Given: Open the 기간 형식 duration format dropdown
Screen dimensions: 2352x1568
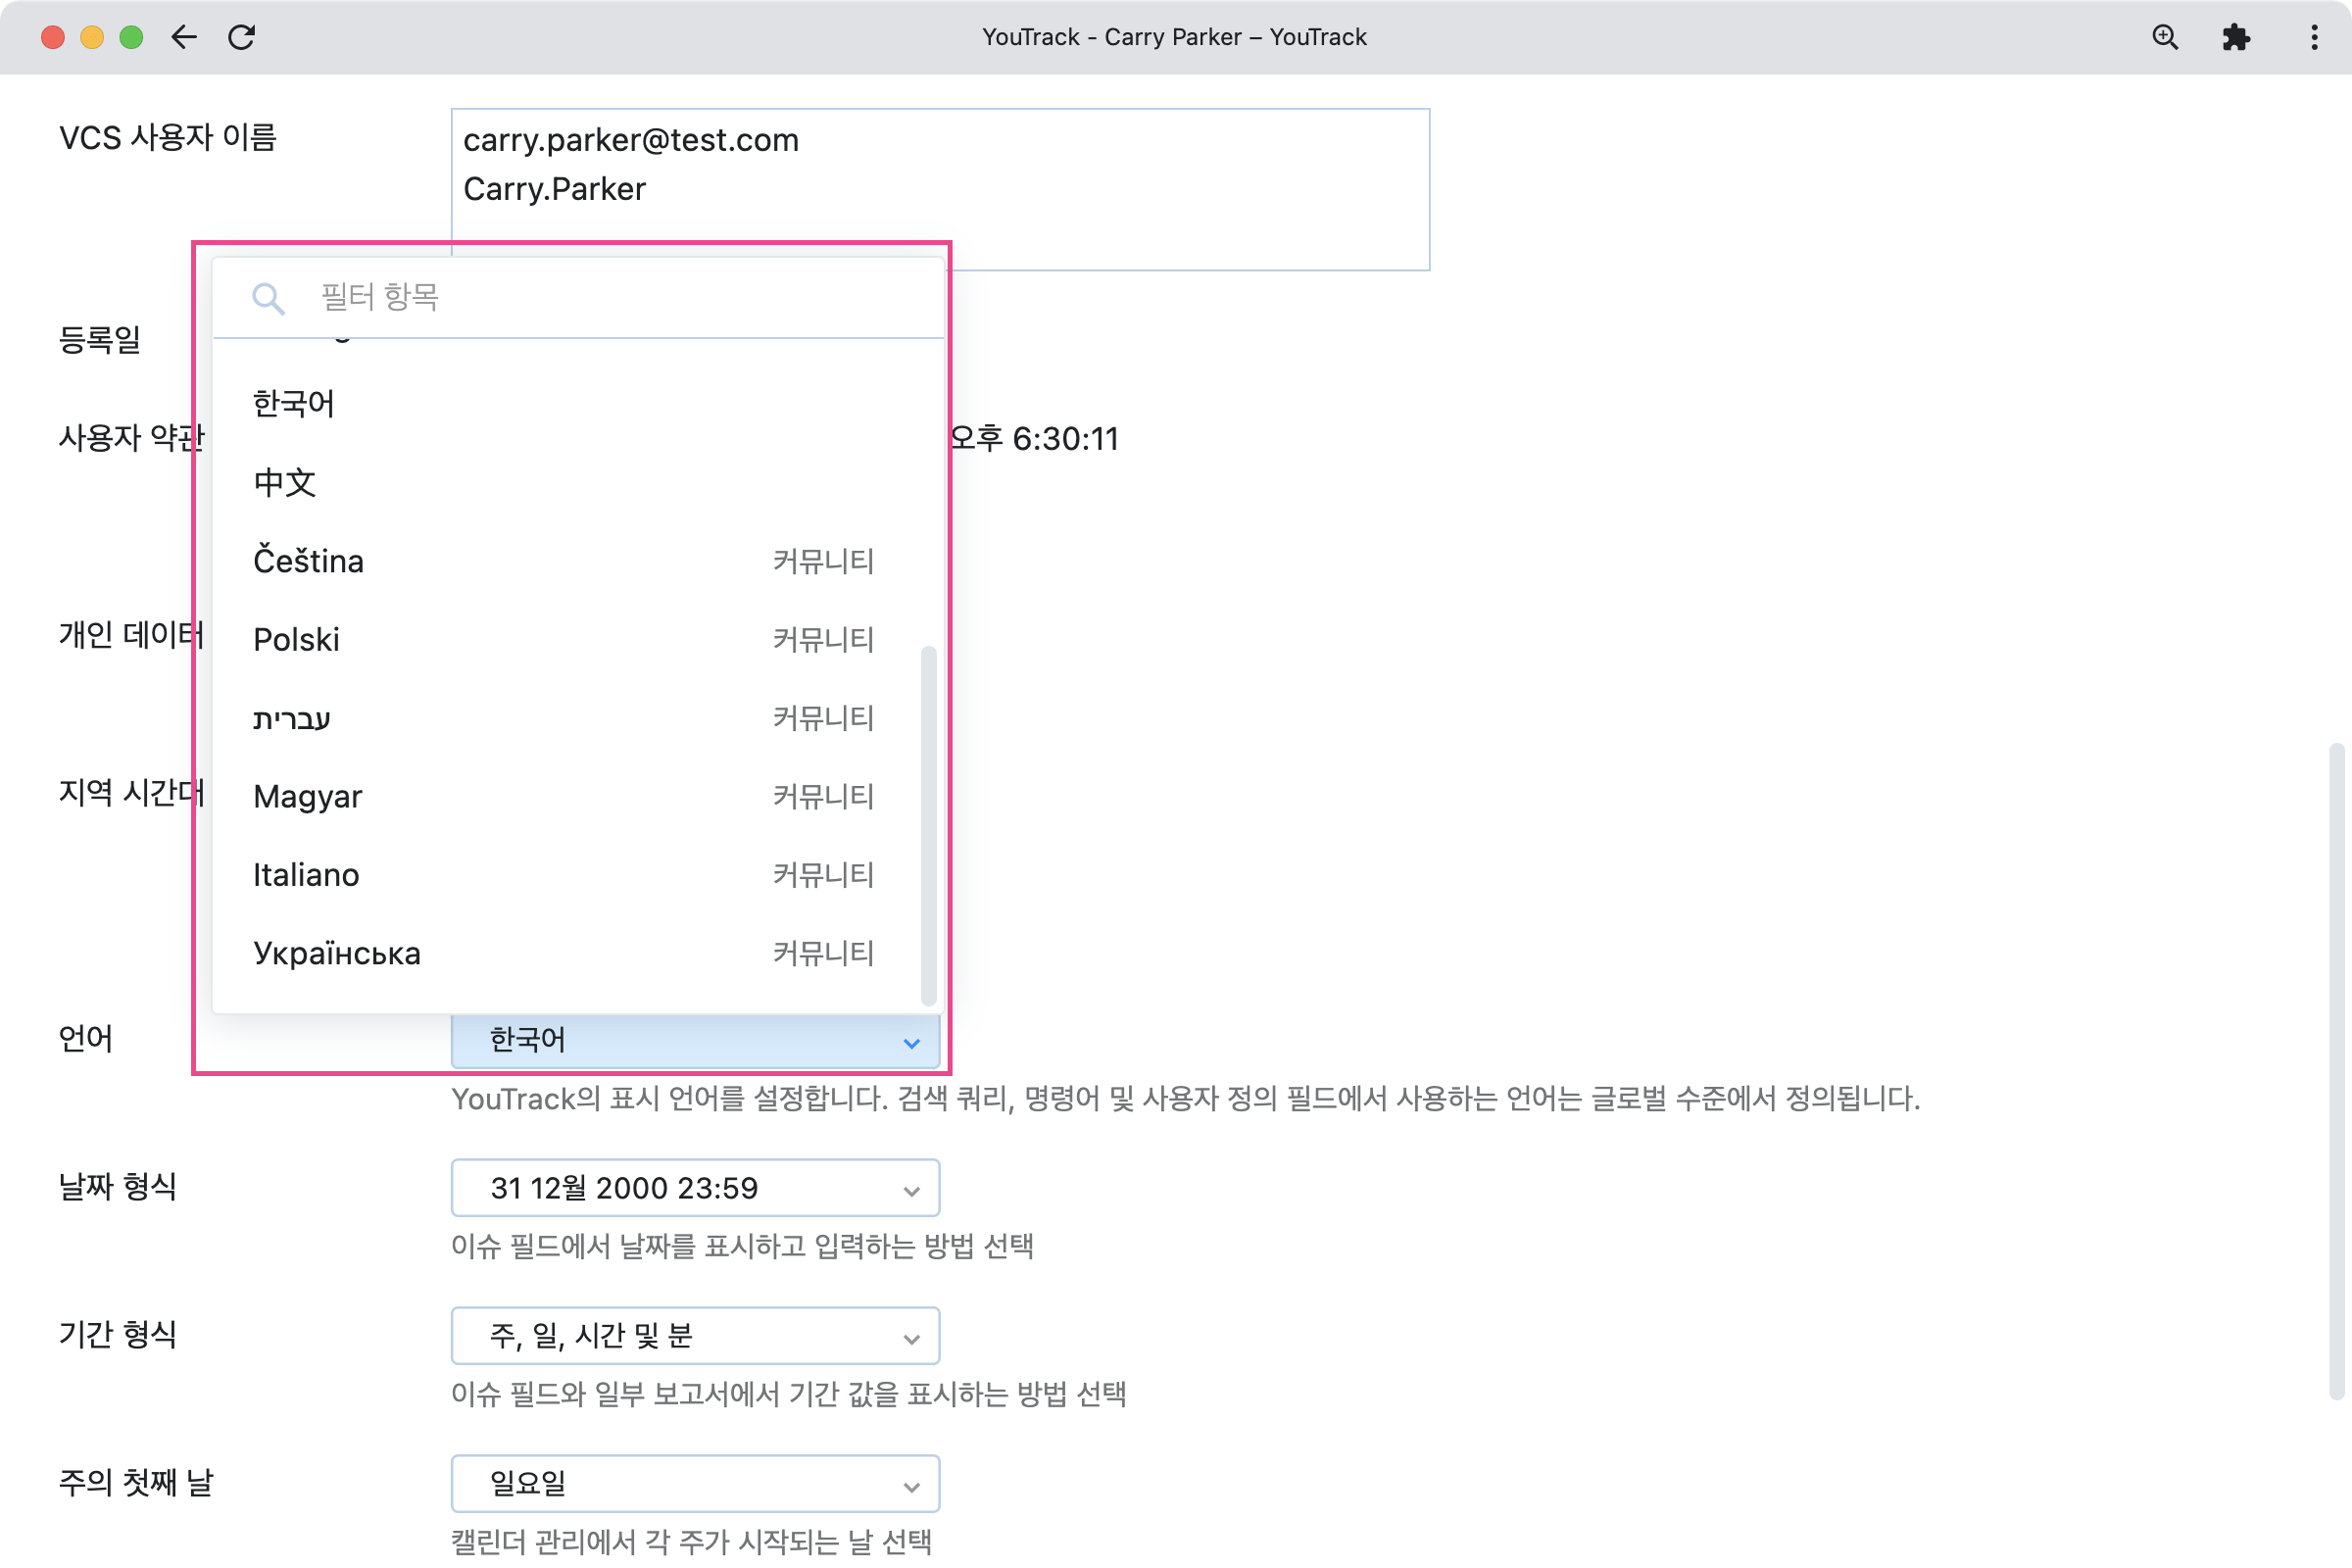Looking at the screenshot, I should point(694,1335).
